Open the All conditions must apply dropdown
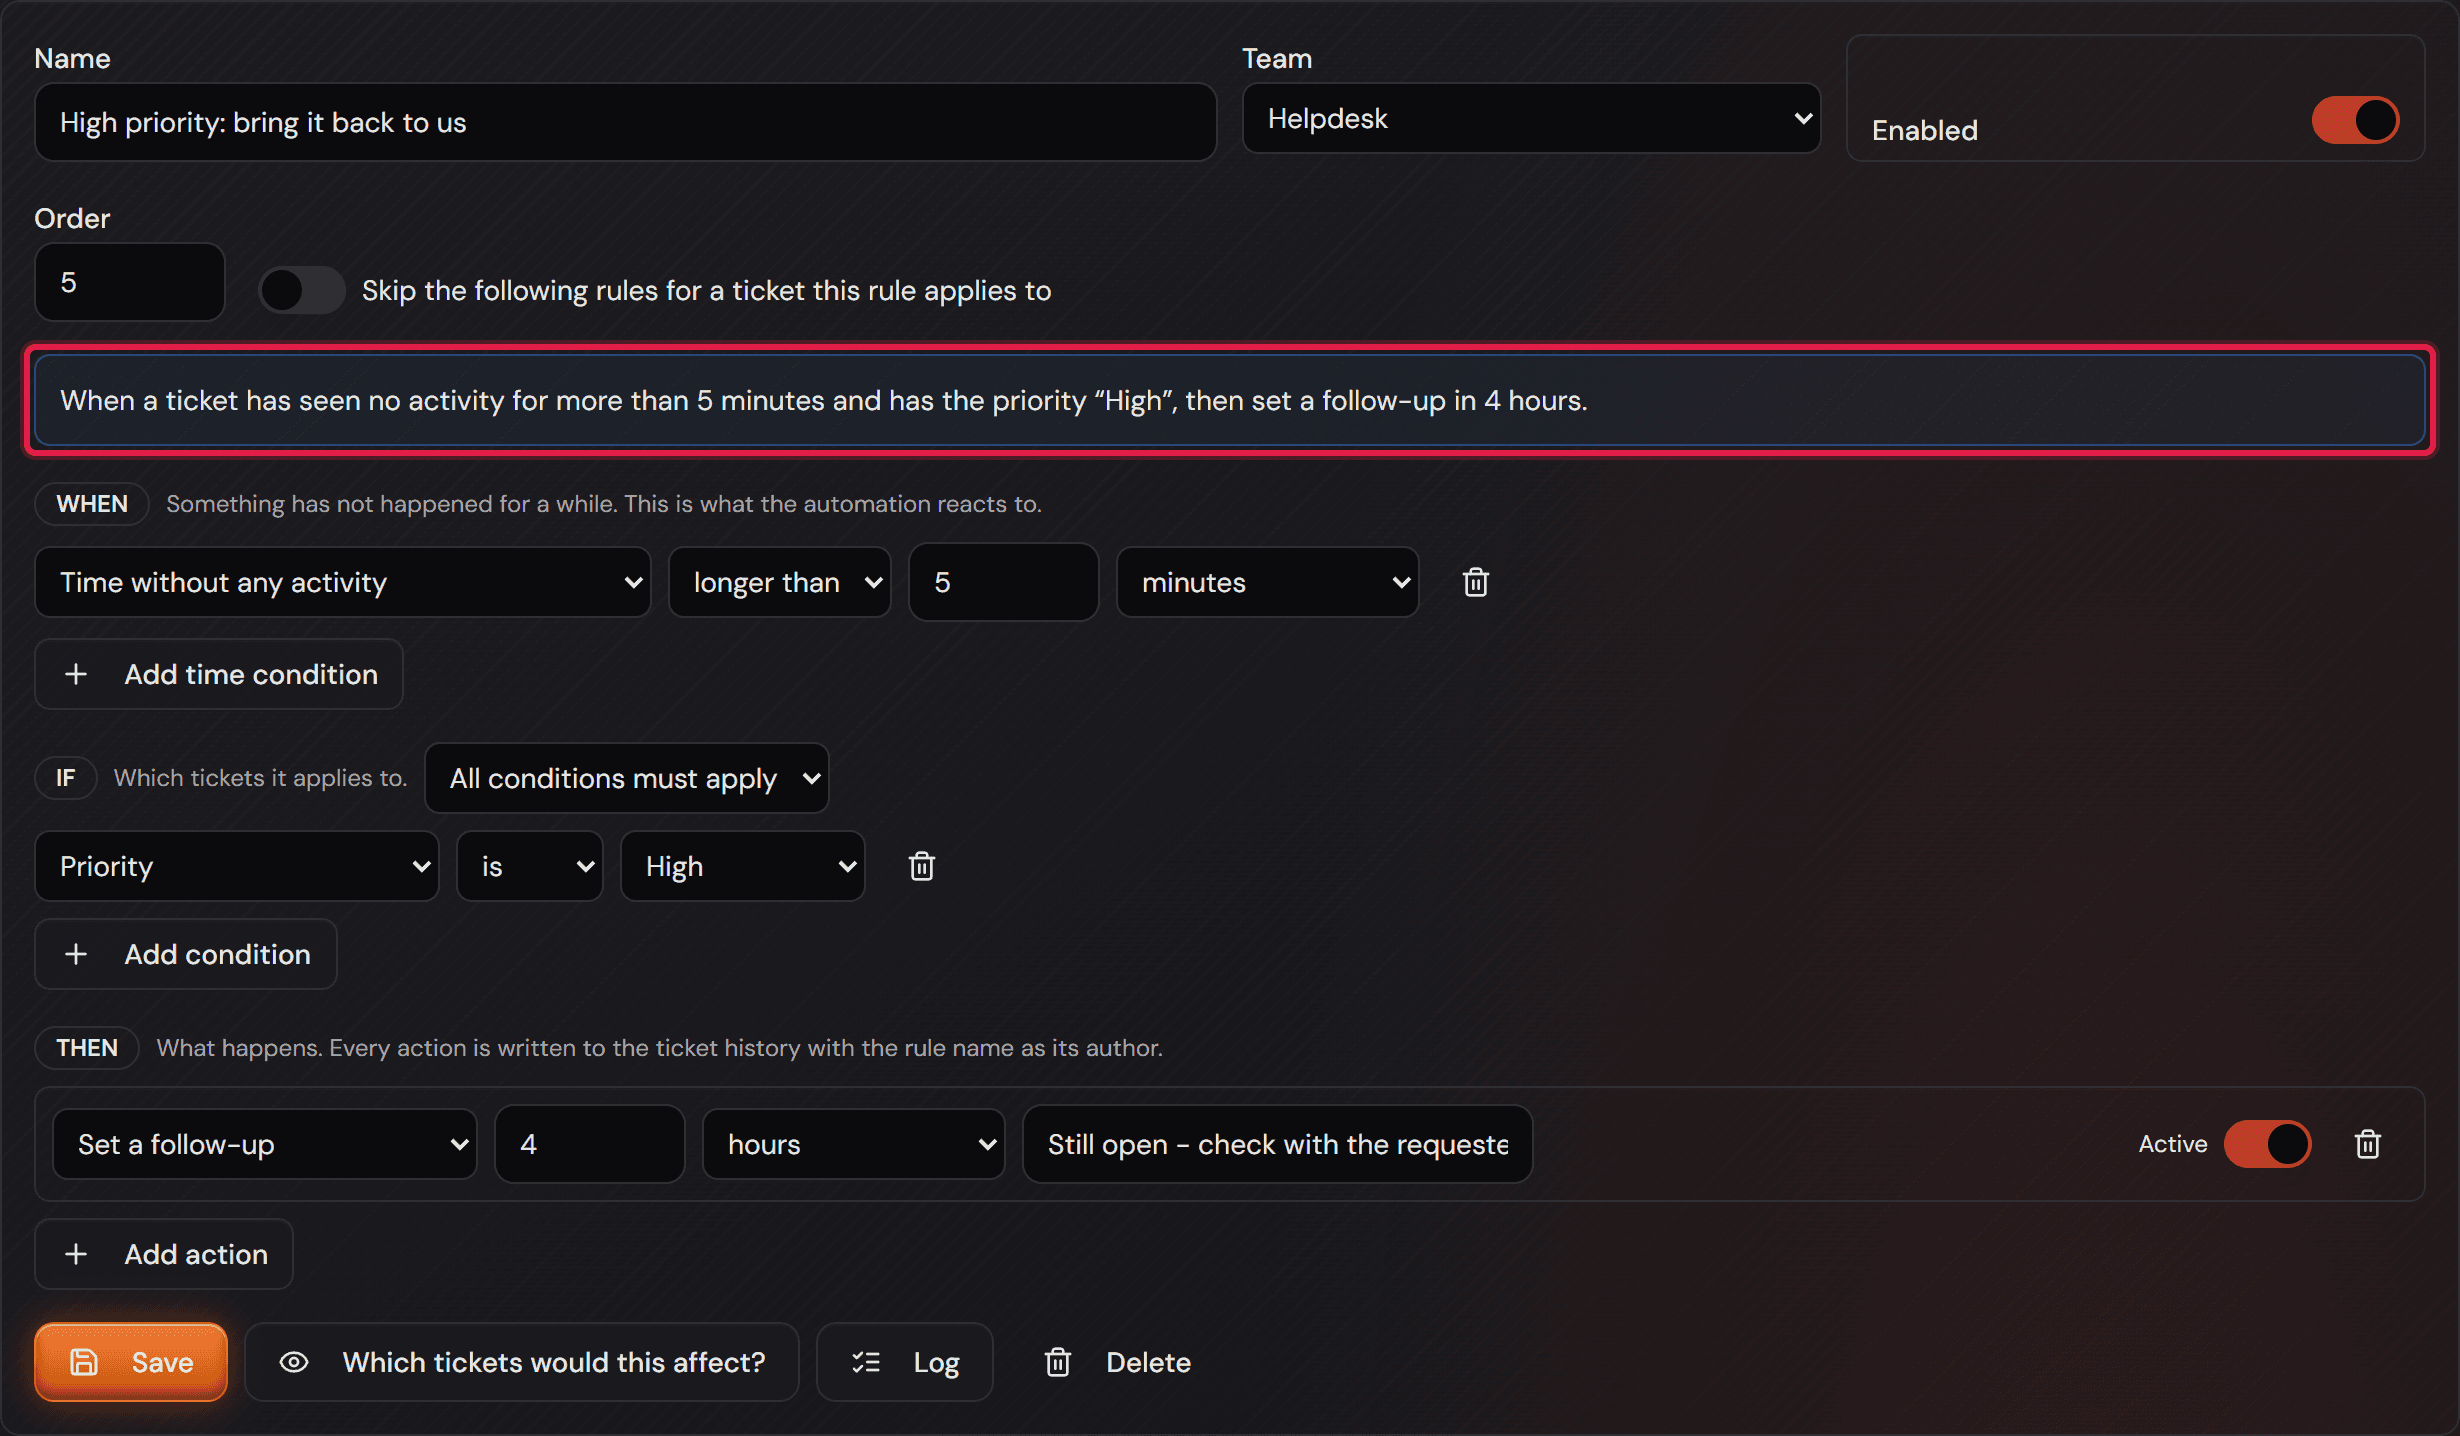Image resolution: width=2460 pixels, height=1436 pixels. pyautogui.click(x=626, y=778)
